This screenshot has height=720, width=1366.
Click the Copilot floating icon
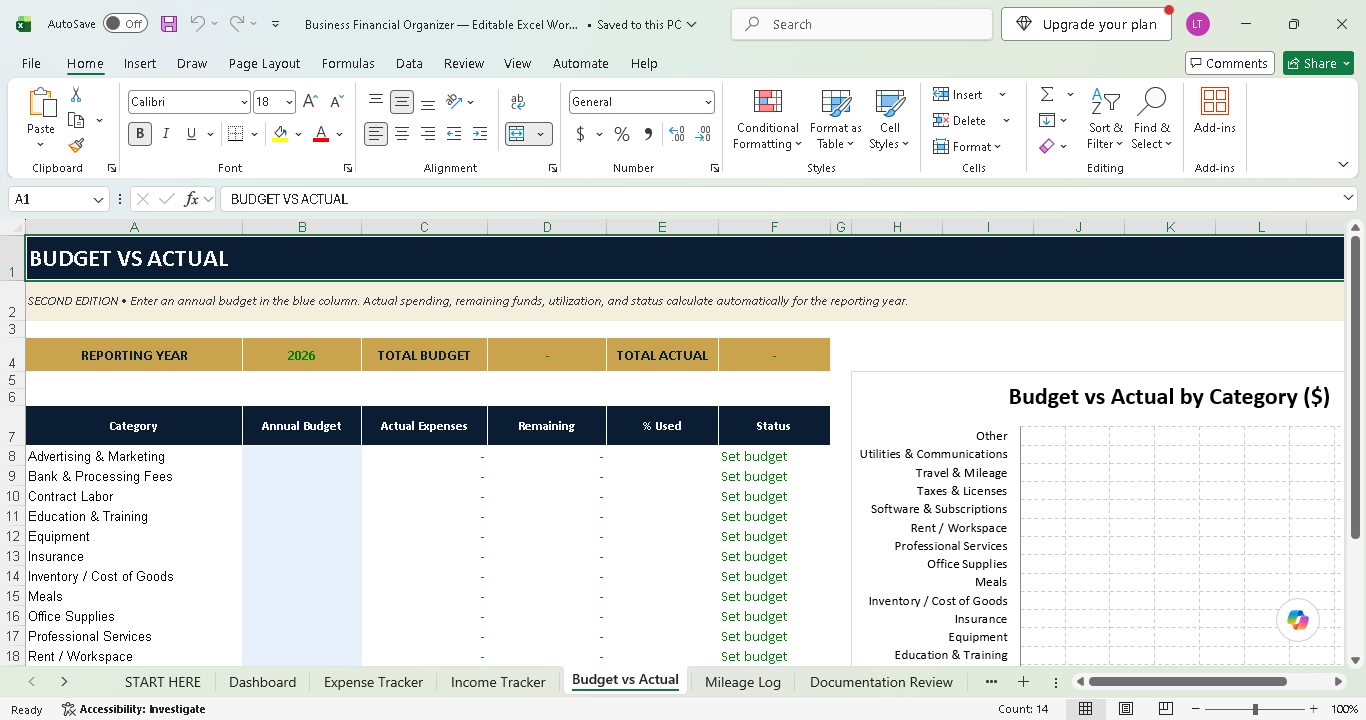click(x=1298, y=620)
